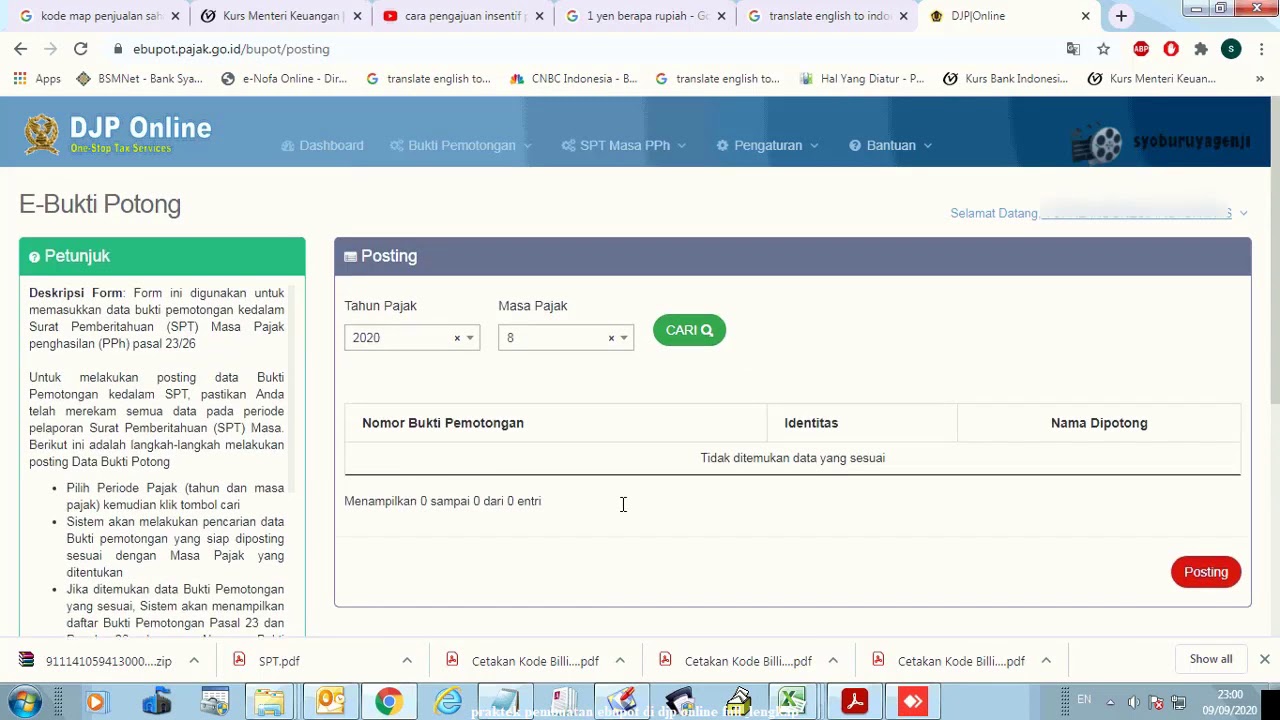Click the green CARI search button

pos(689,330)
